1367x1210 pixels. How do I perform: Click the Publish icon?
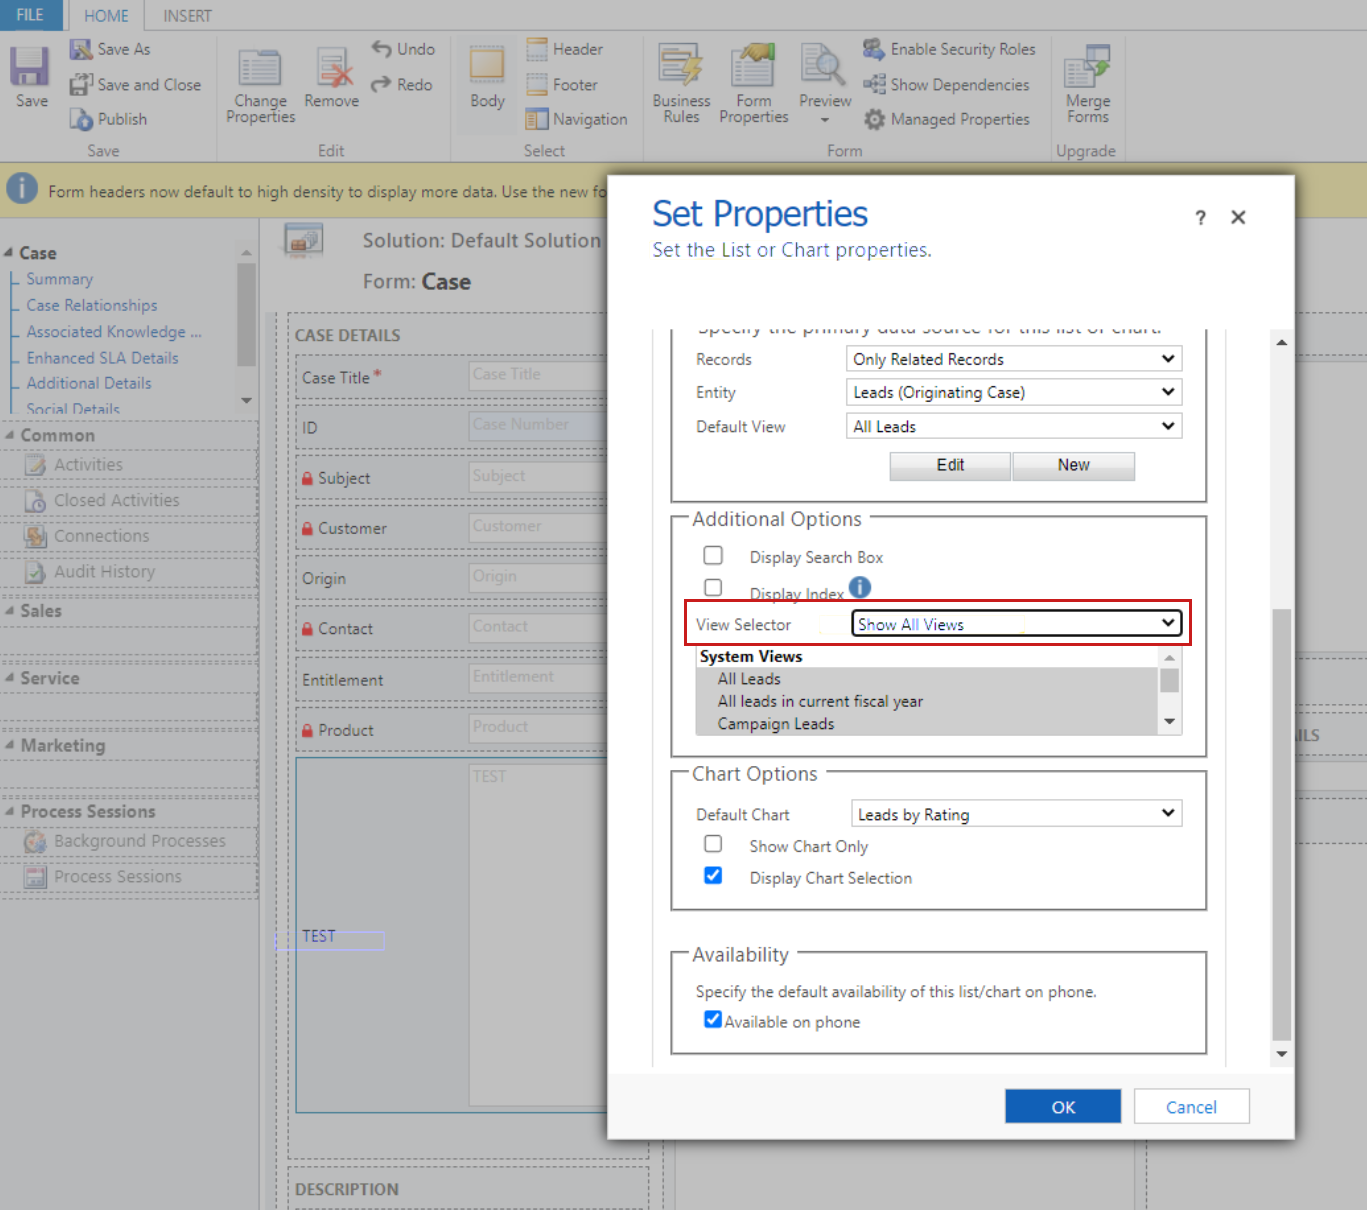[81, 119]
